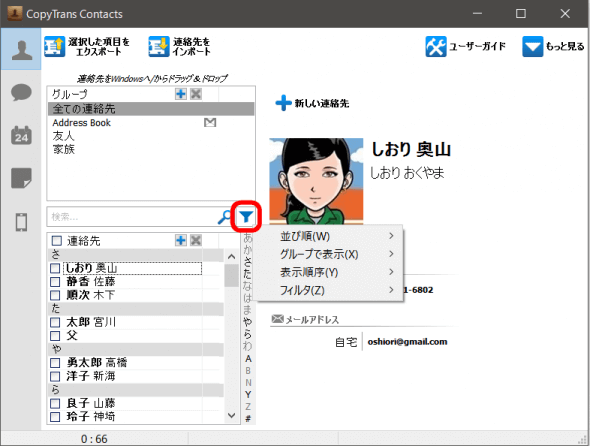Click the もっと見る label

565,46
